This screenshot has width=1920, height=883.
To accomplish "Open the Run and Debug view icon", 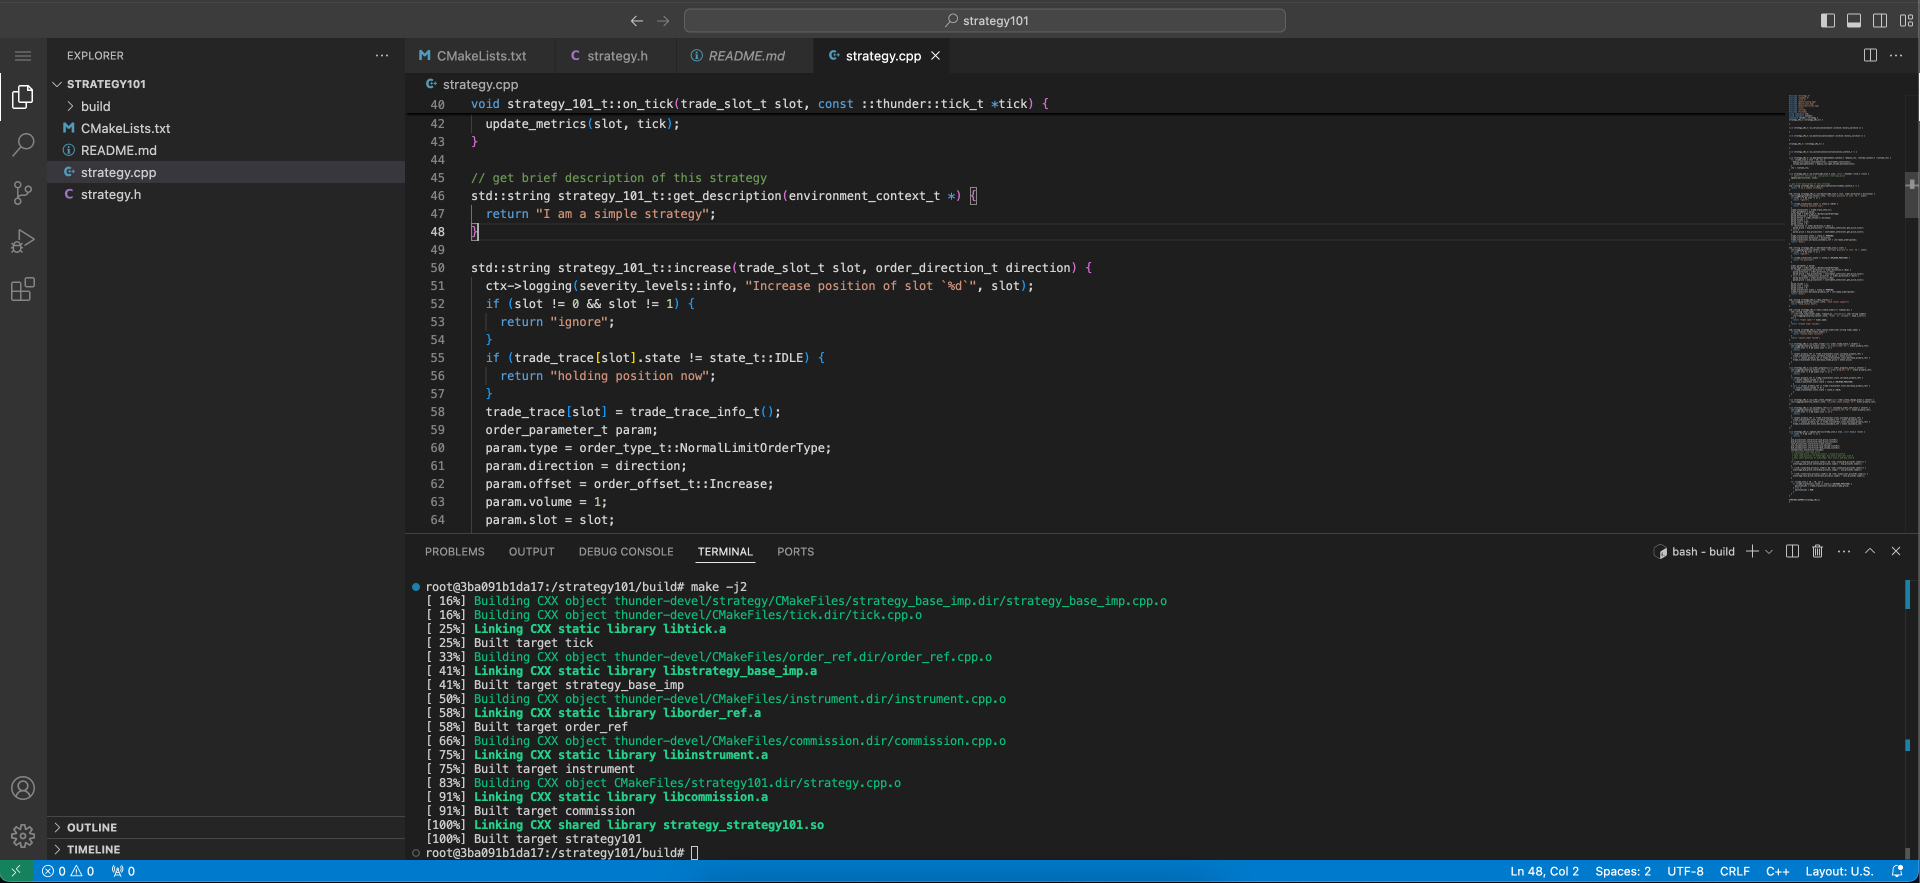I will [x=23, y=241].
